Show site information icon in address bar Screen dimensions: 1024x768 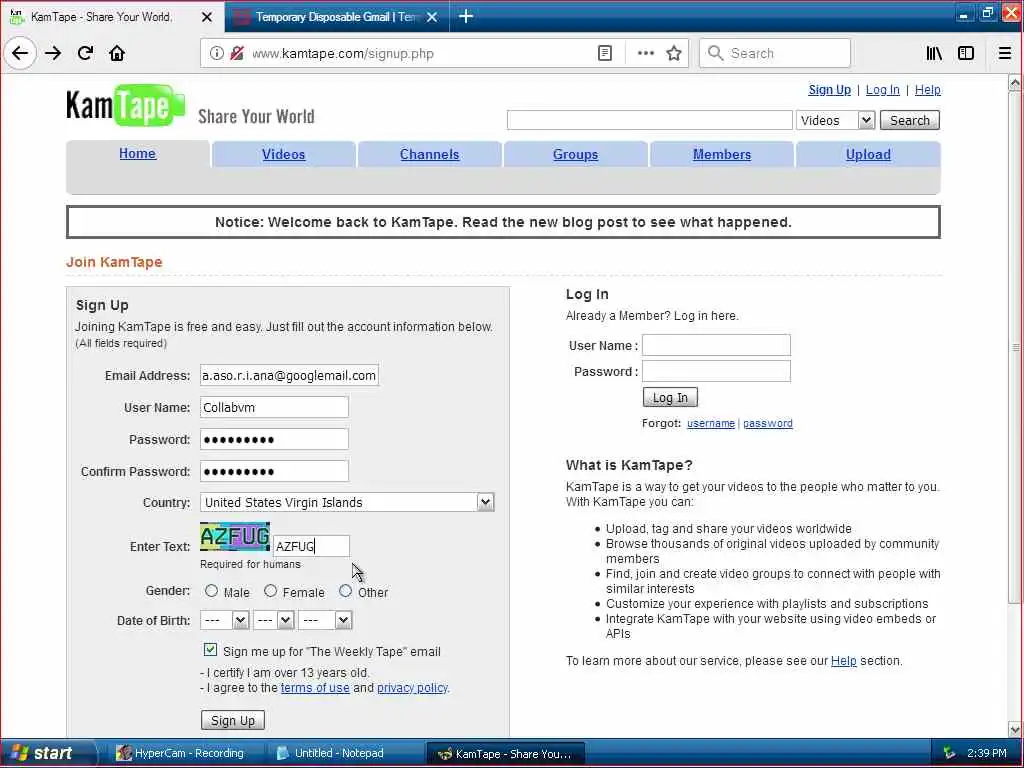coord(216,53)
